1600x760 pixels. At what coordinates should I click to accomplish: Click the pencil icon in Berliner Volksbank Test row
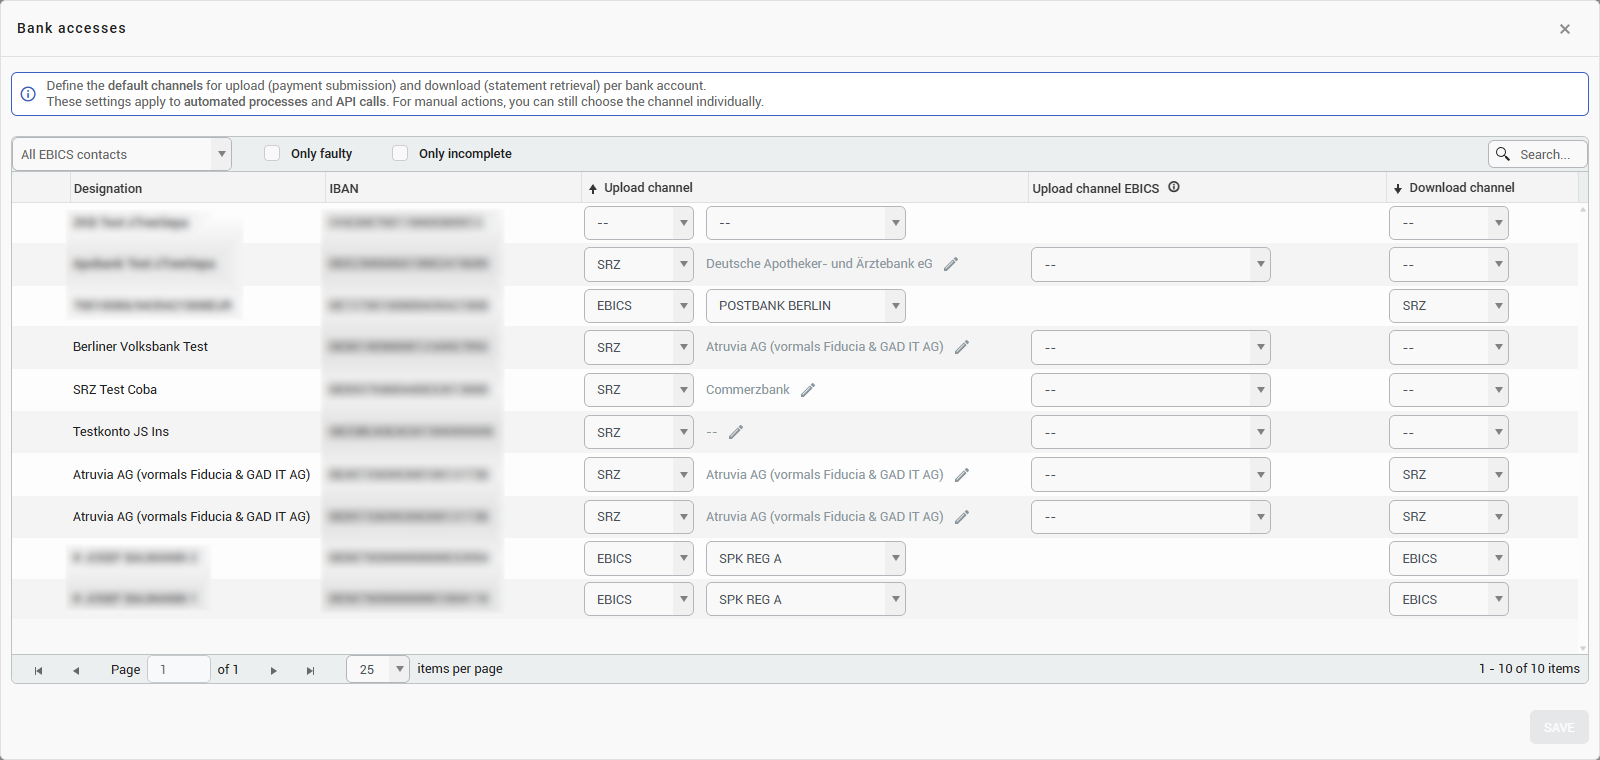[962, 347]
